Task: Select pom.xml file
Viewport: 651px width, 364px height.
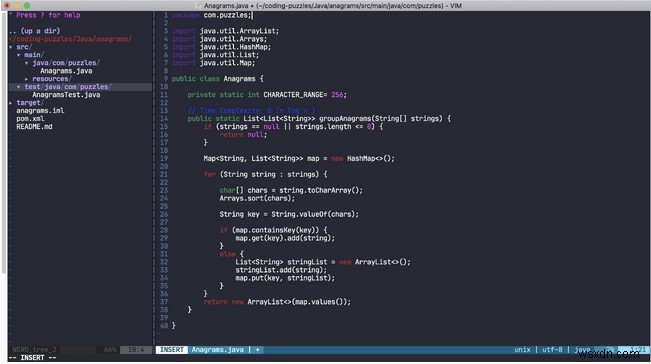Action: tap(30, 119)
